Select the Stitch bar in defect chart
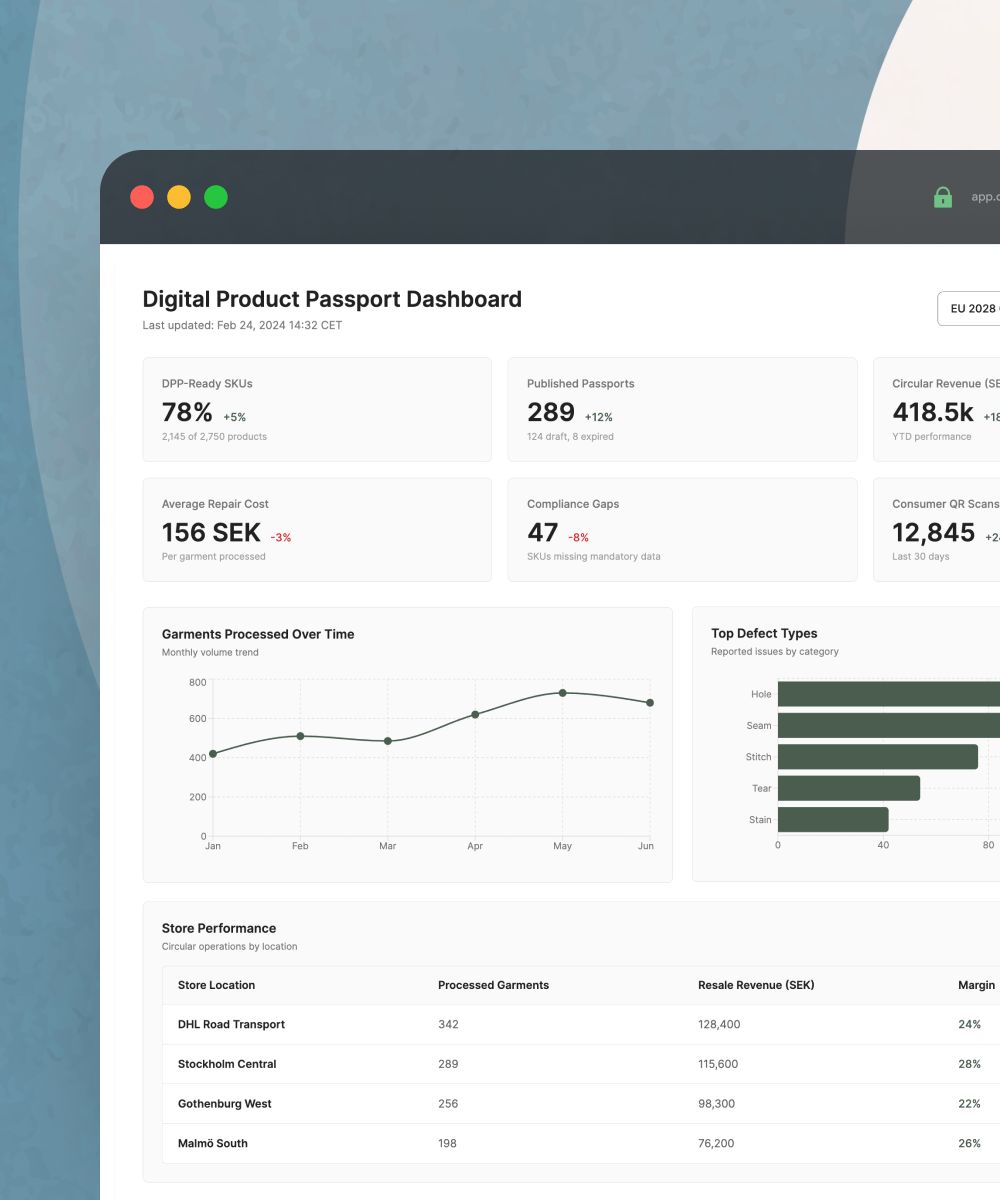The width and height of the screenshot is (1000, 1200). [x=878, y=757]
